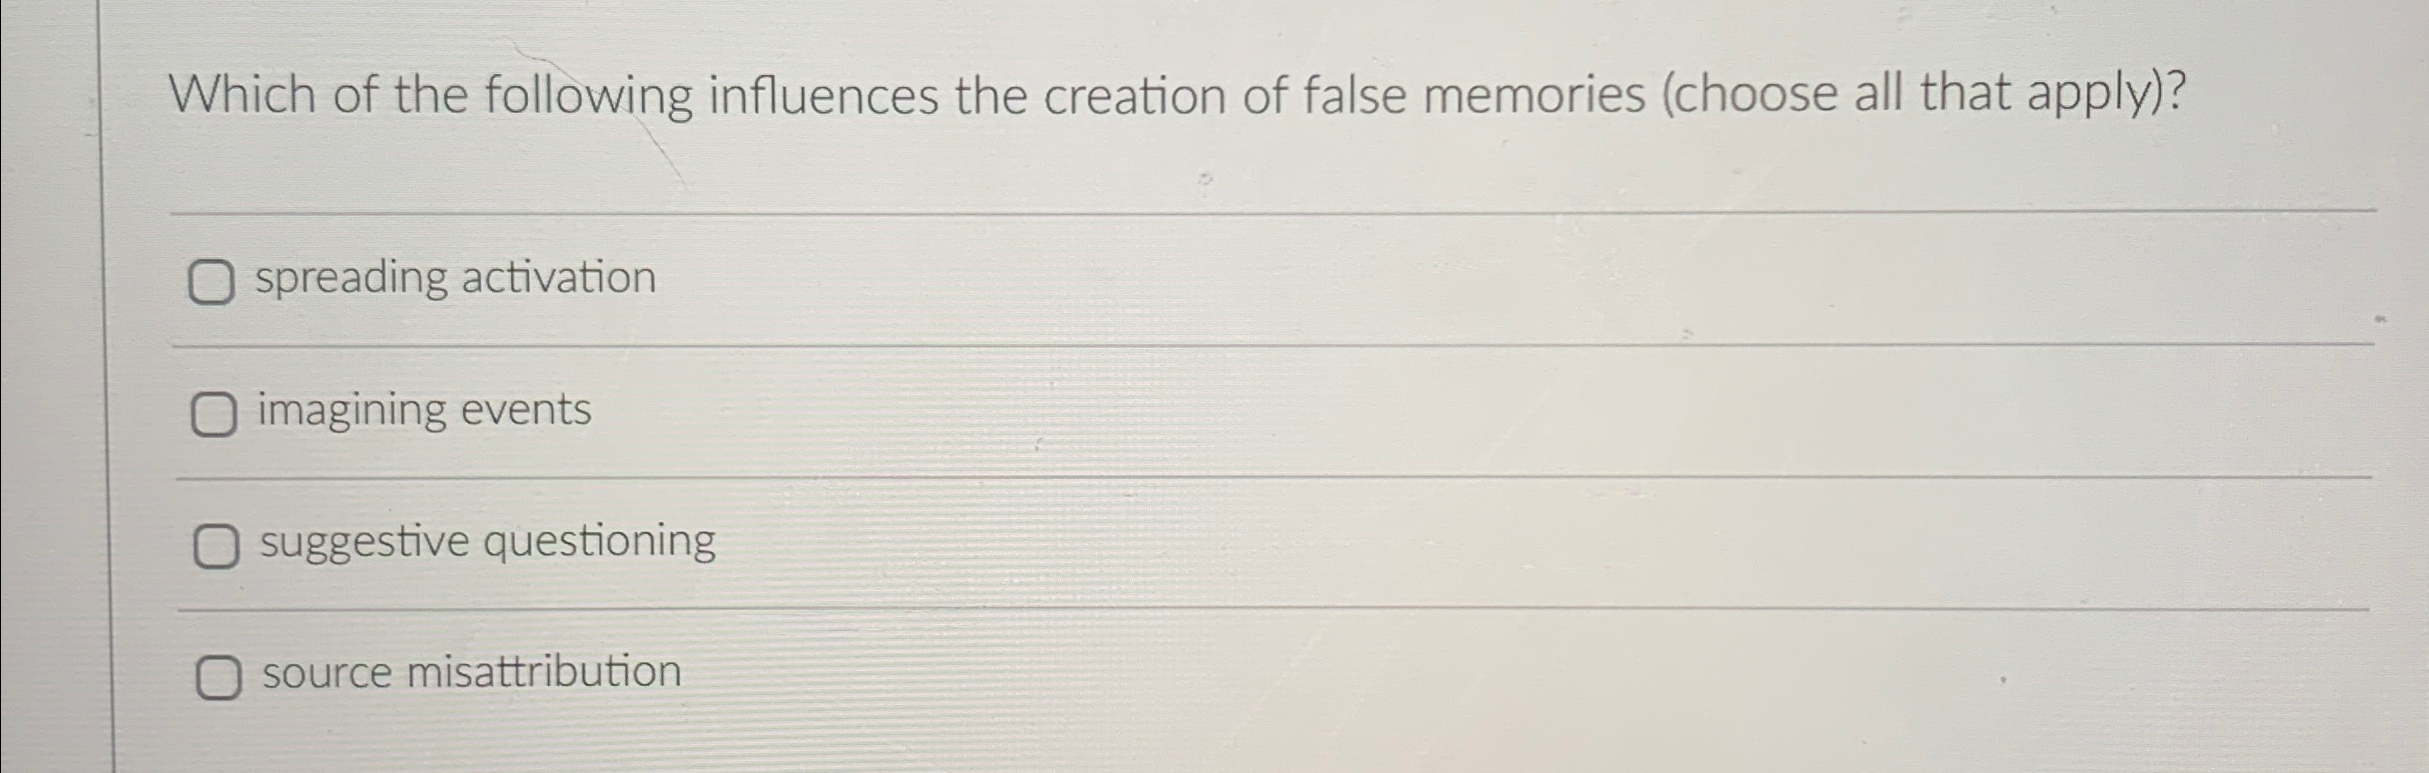Click the suggestive questioning label text
The image size is (2429, 773).
[486, 541]
